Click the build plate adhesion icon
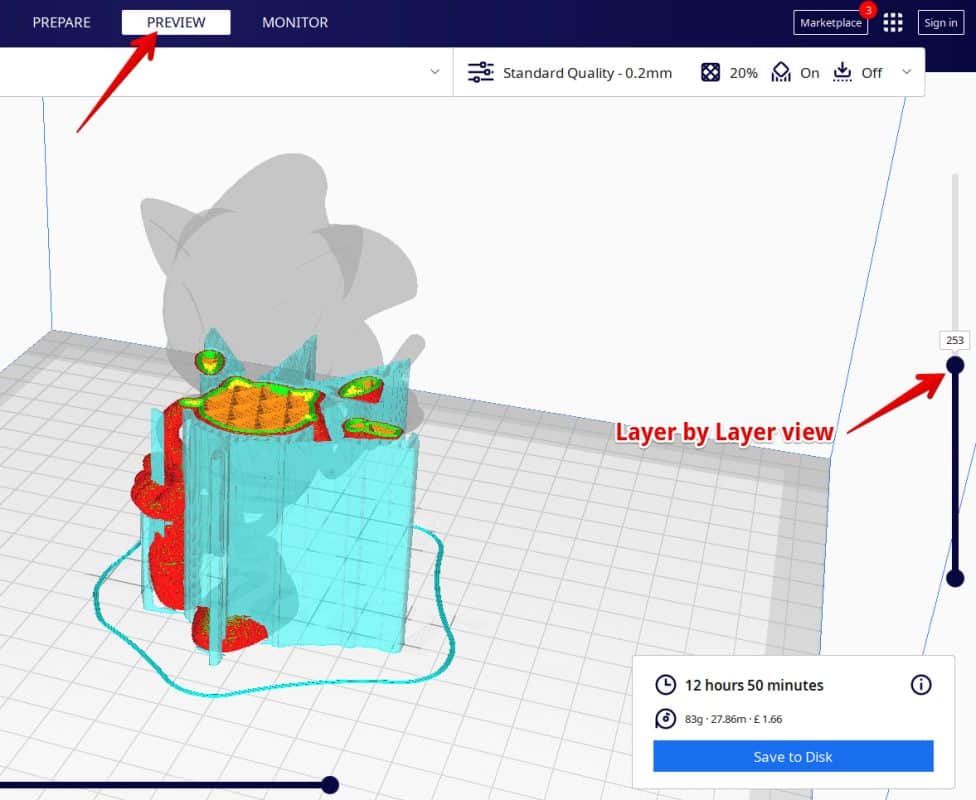The height and width of the screenshot is (800, 976). pos(841,71)
